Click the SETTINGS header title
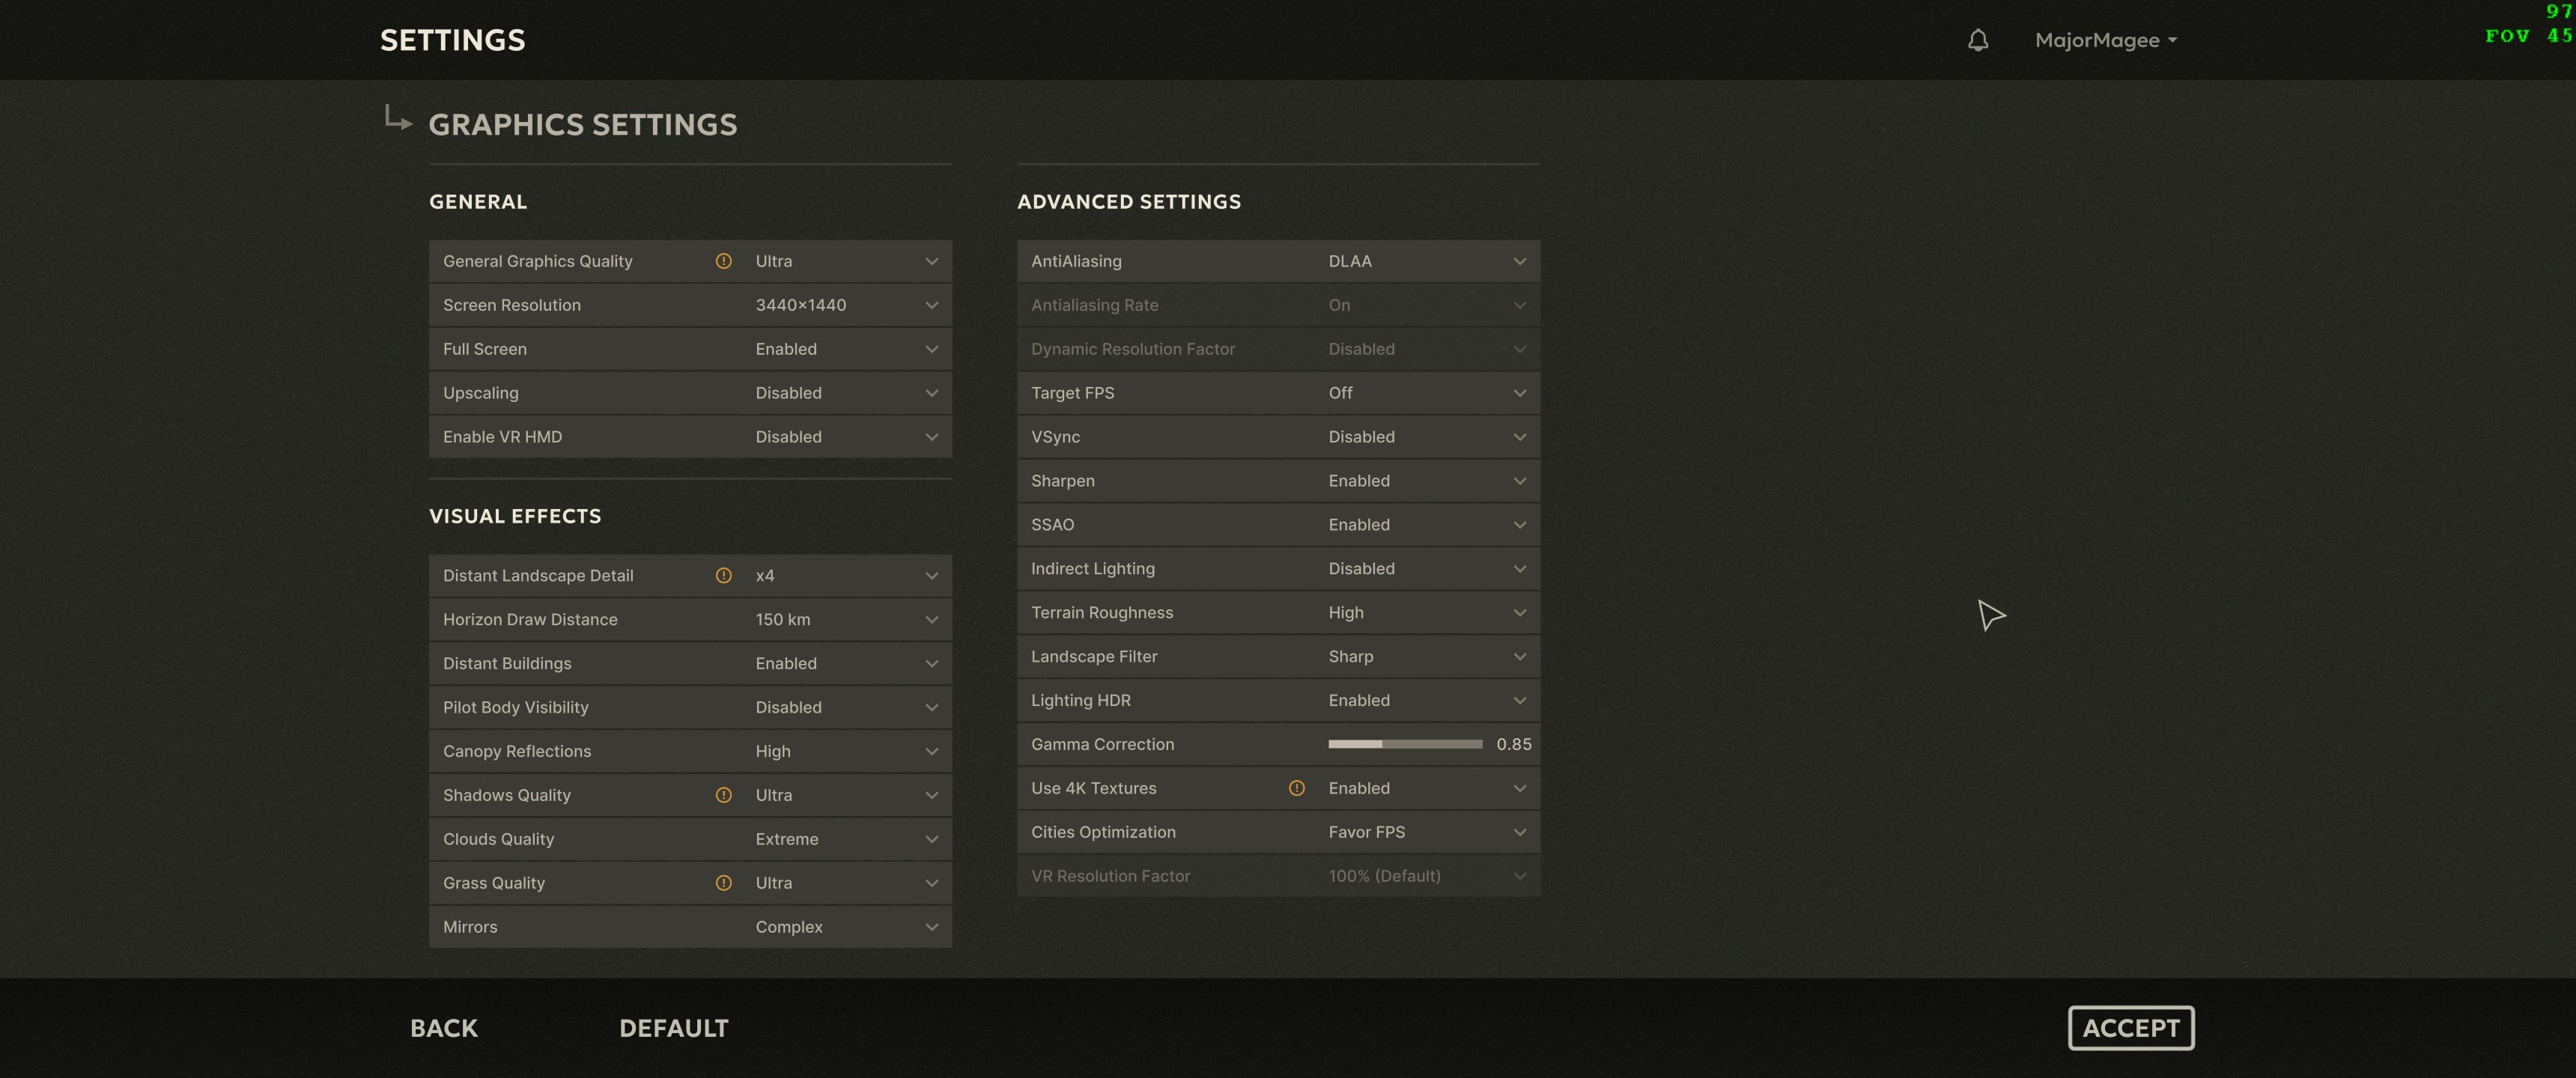 tap(452, 40)
